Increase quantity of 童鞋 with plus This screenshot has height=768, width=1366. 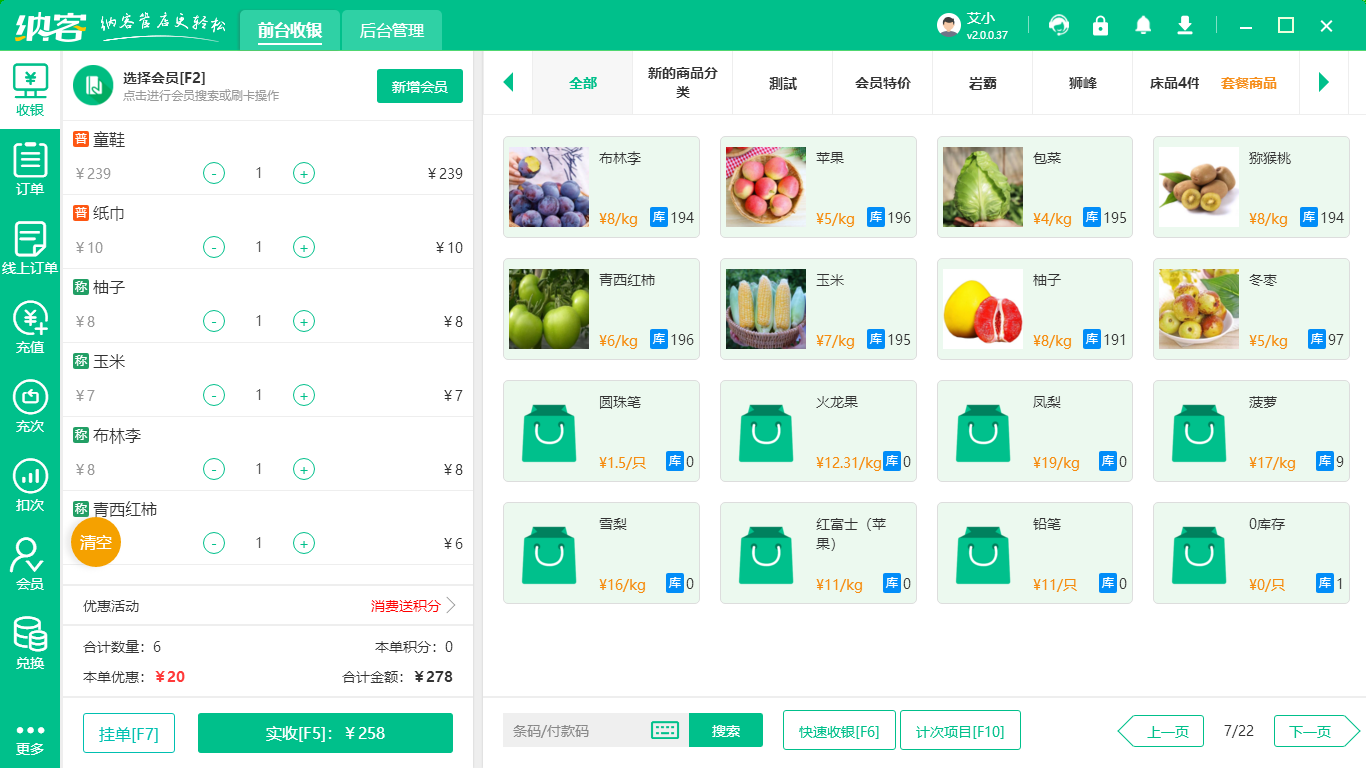point(304,173)
